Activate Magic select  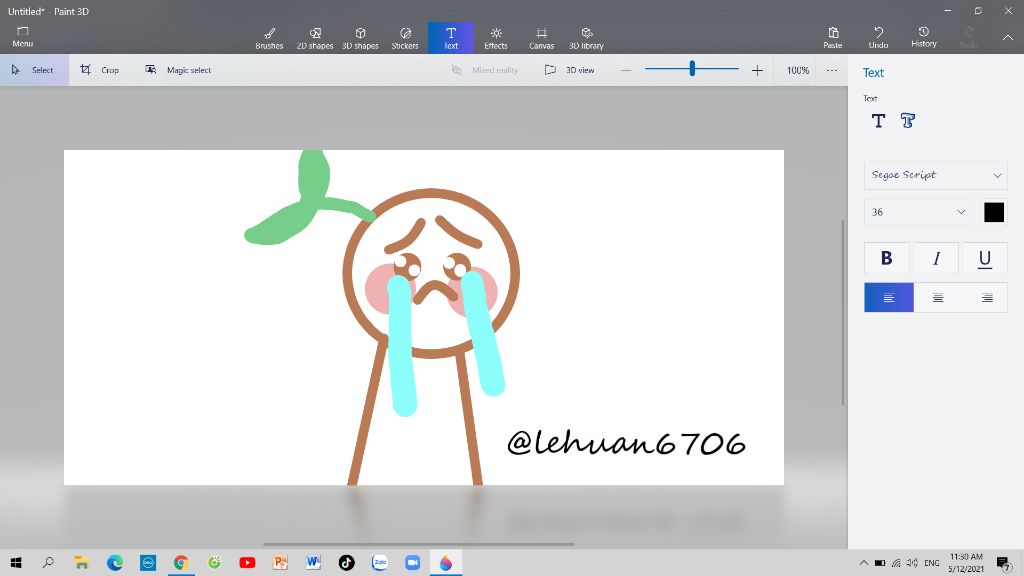tap(178, 70)
